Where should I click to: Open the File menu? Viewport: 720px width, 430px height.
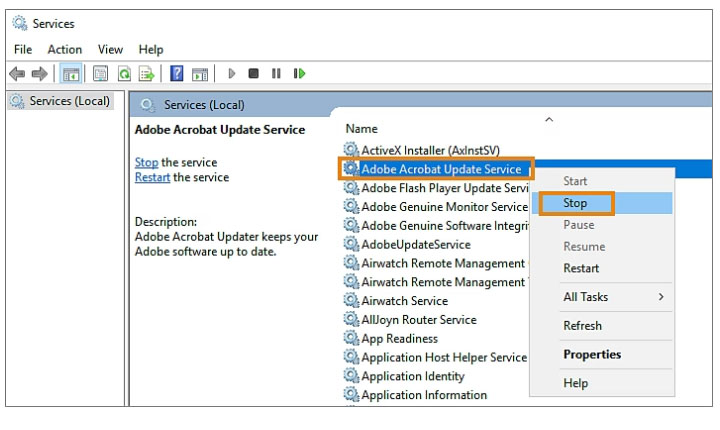point(23,49)
